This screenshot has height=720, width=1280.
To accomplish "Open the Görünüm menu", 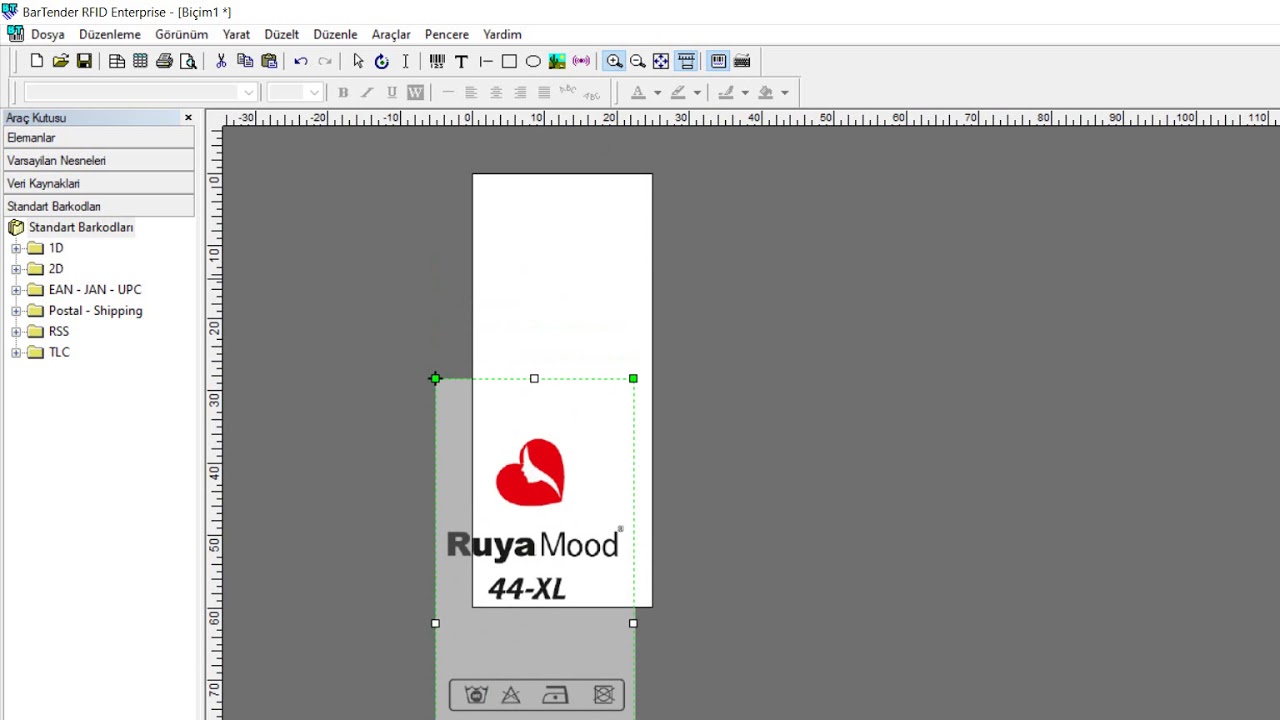I will pyautogui.click(x=181, y=34).
